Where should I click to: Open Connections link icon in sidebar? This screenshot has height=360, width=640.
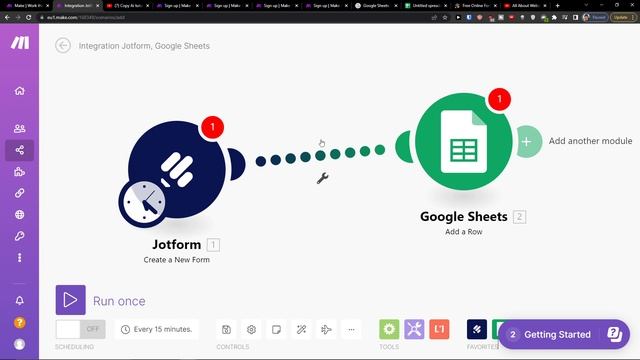20,193
